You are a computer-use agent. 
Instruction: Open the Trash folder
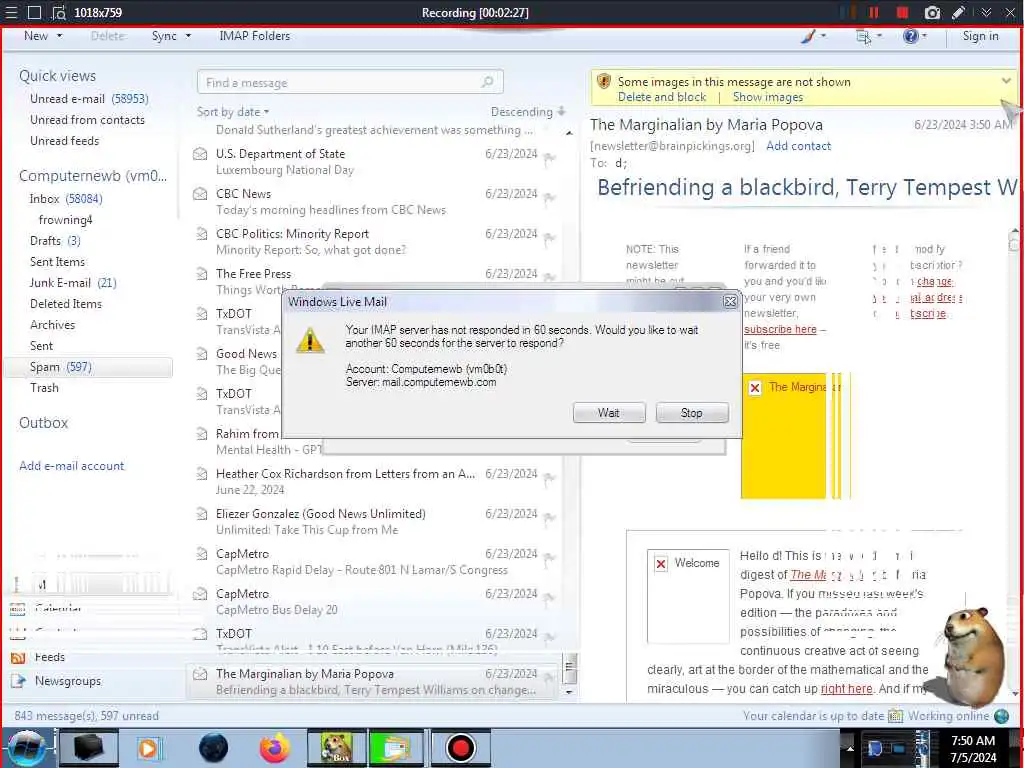44,387
